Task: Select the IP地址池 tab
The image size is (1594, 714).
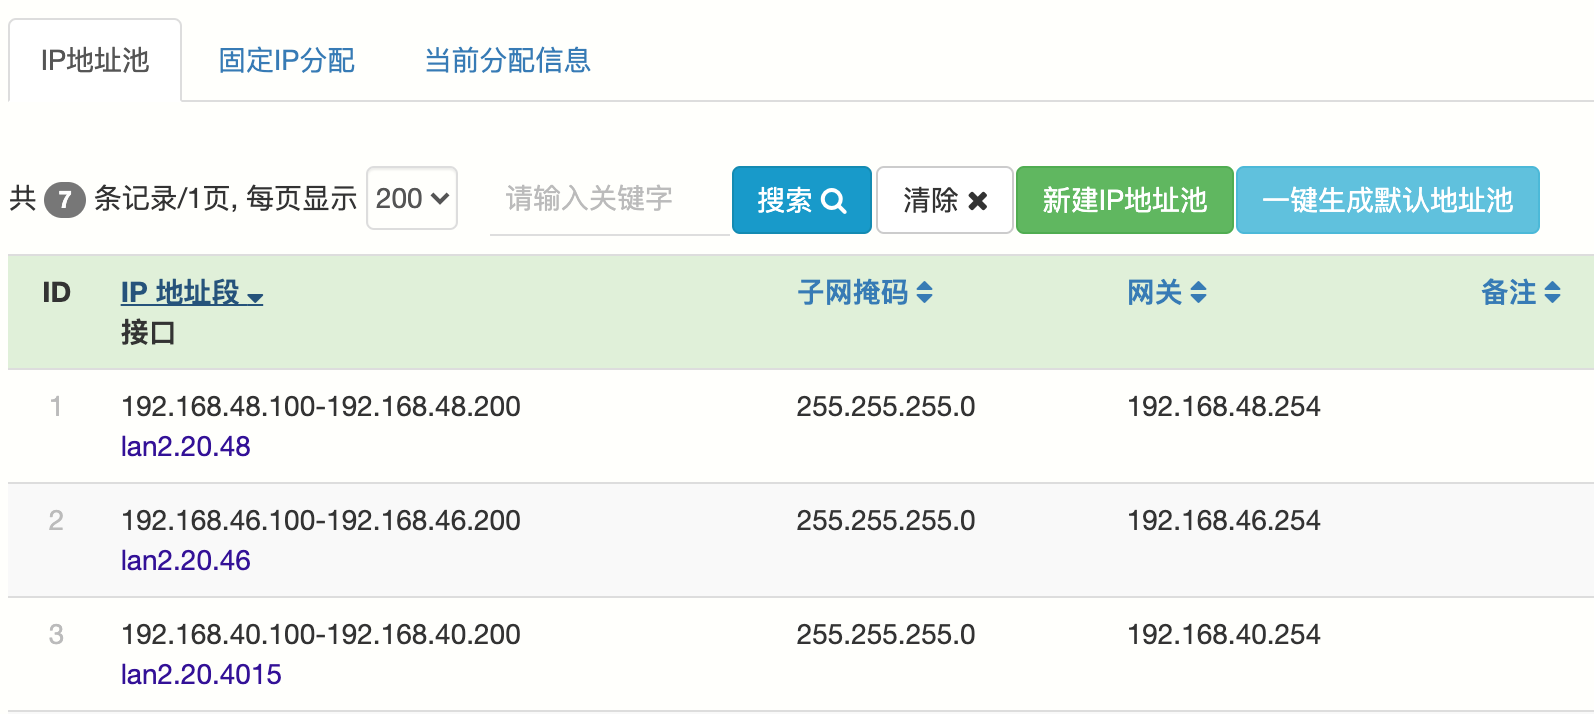Action: [95, 60]
